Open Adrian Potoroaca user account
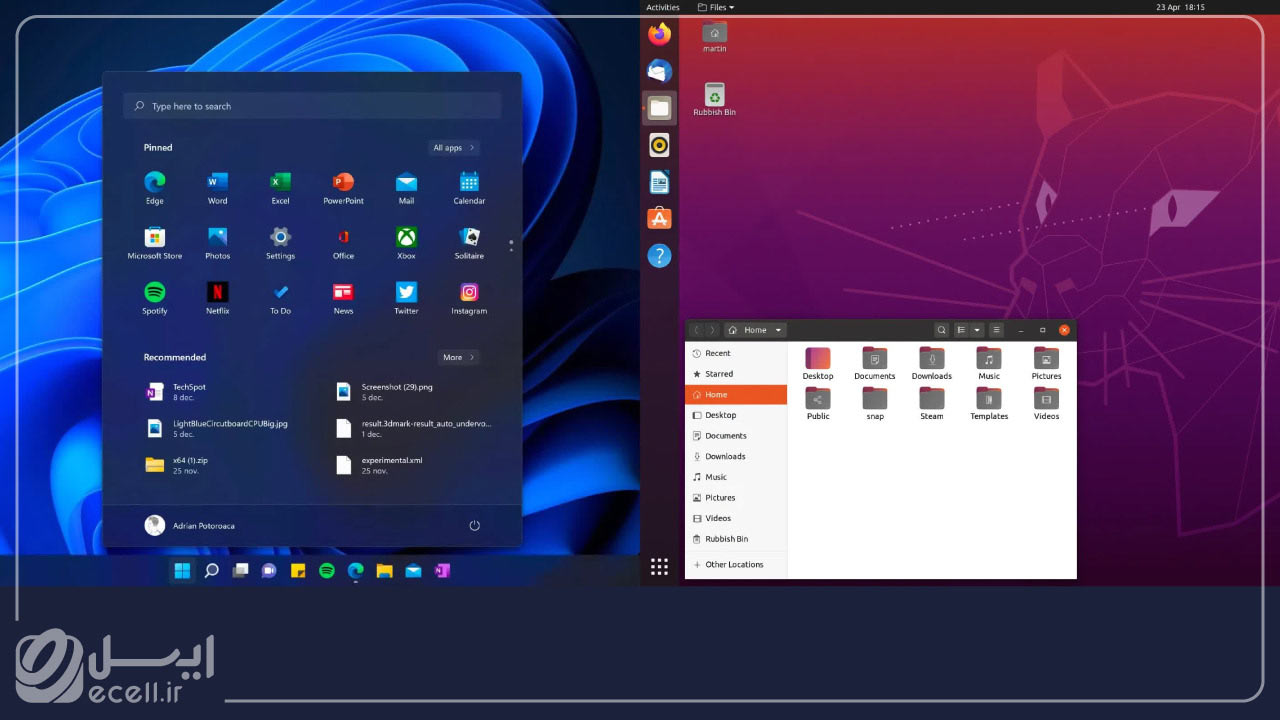This screenshot has height=720, width=1280. click(190, 525)
